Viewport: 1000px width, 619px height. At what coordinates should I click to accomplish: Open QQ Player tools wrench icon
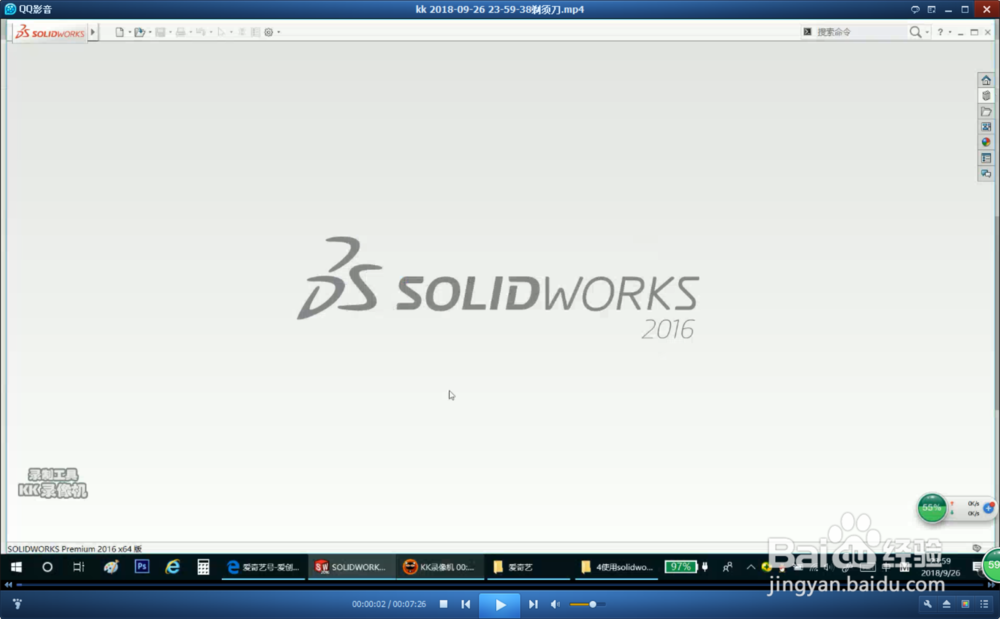click(x=927, y=604)
